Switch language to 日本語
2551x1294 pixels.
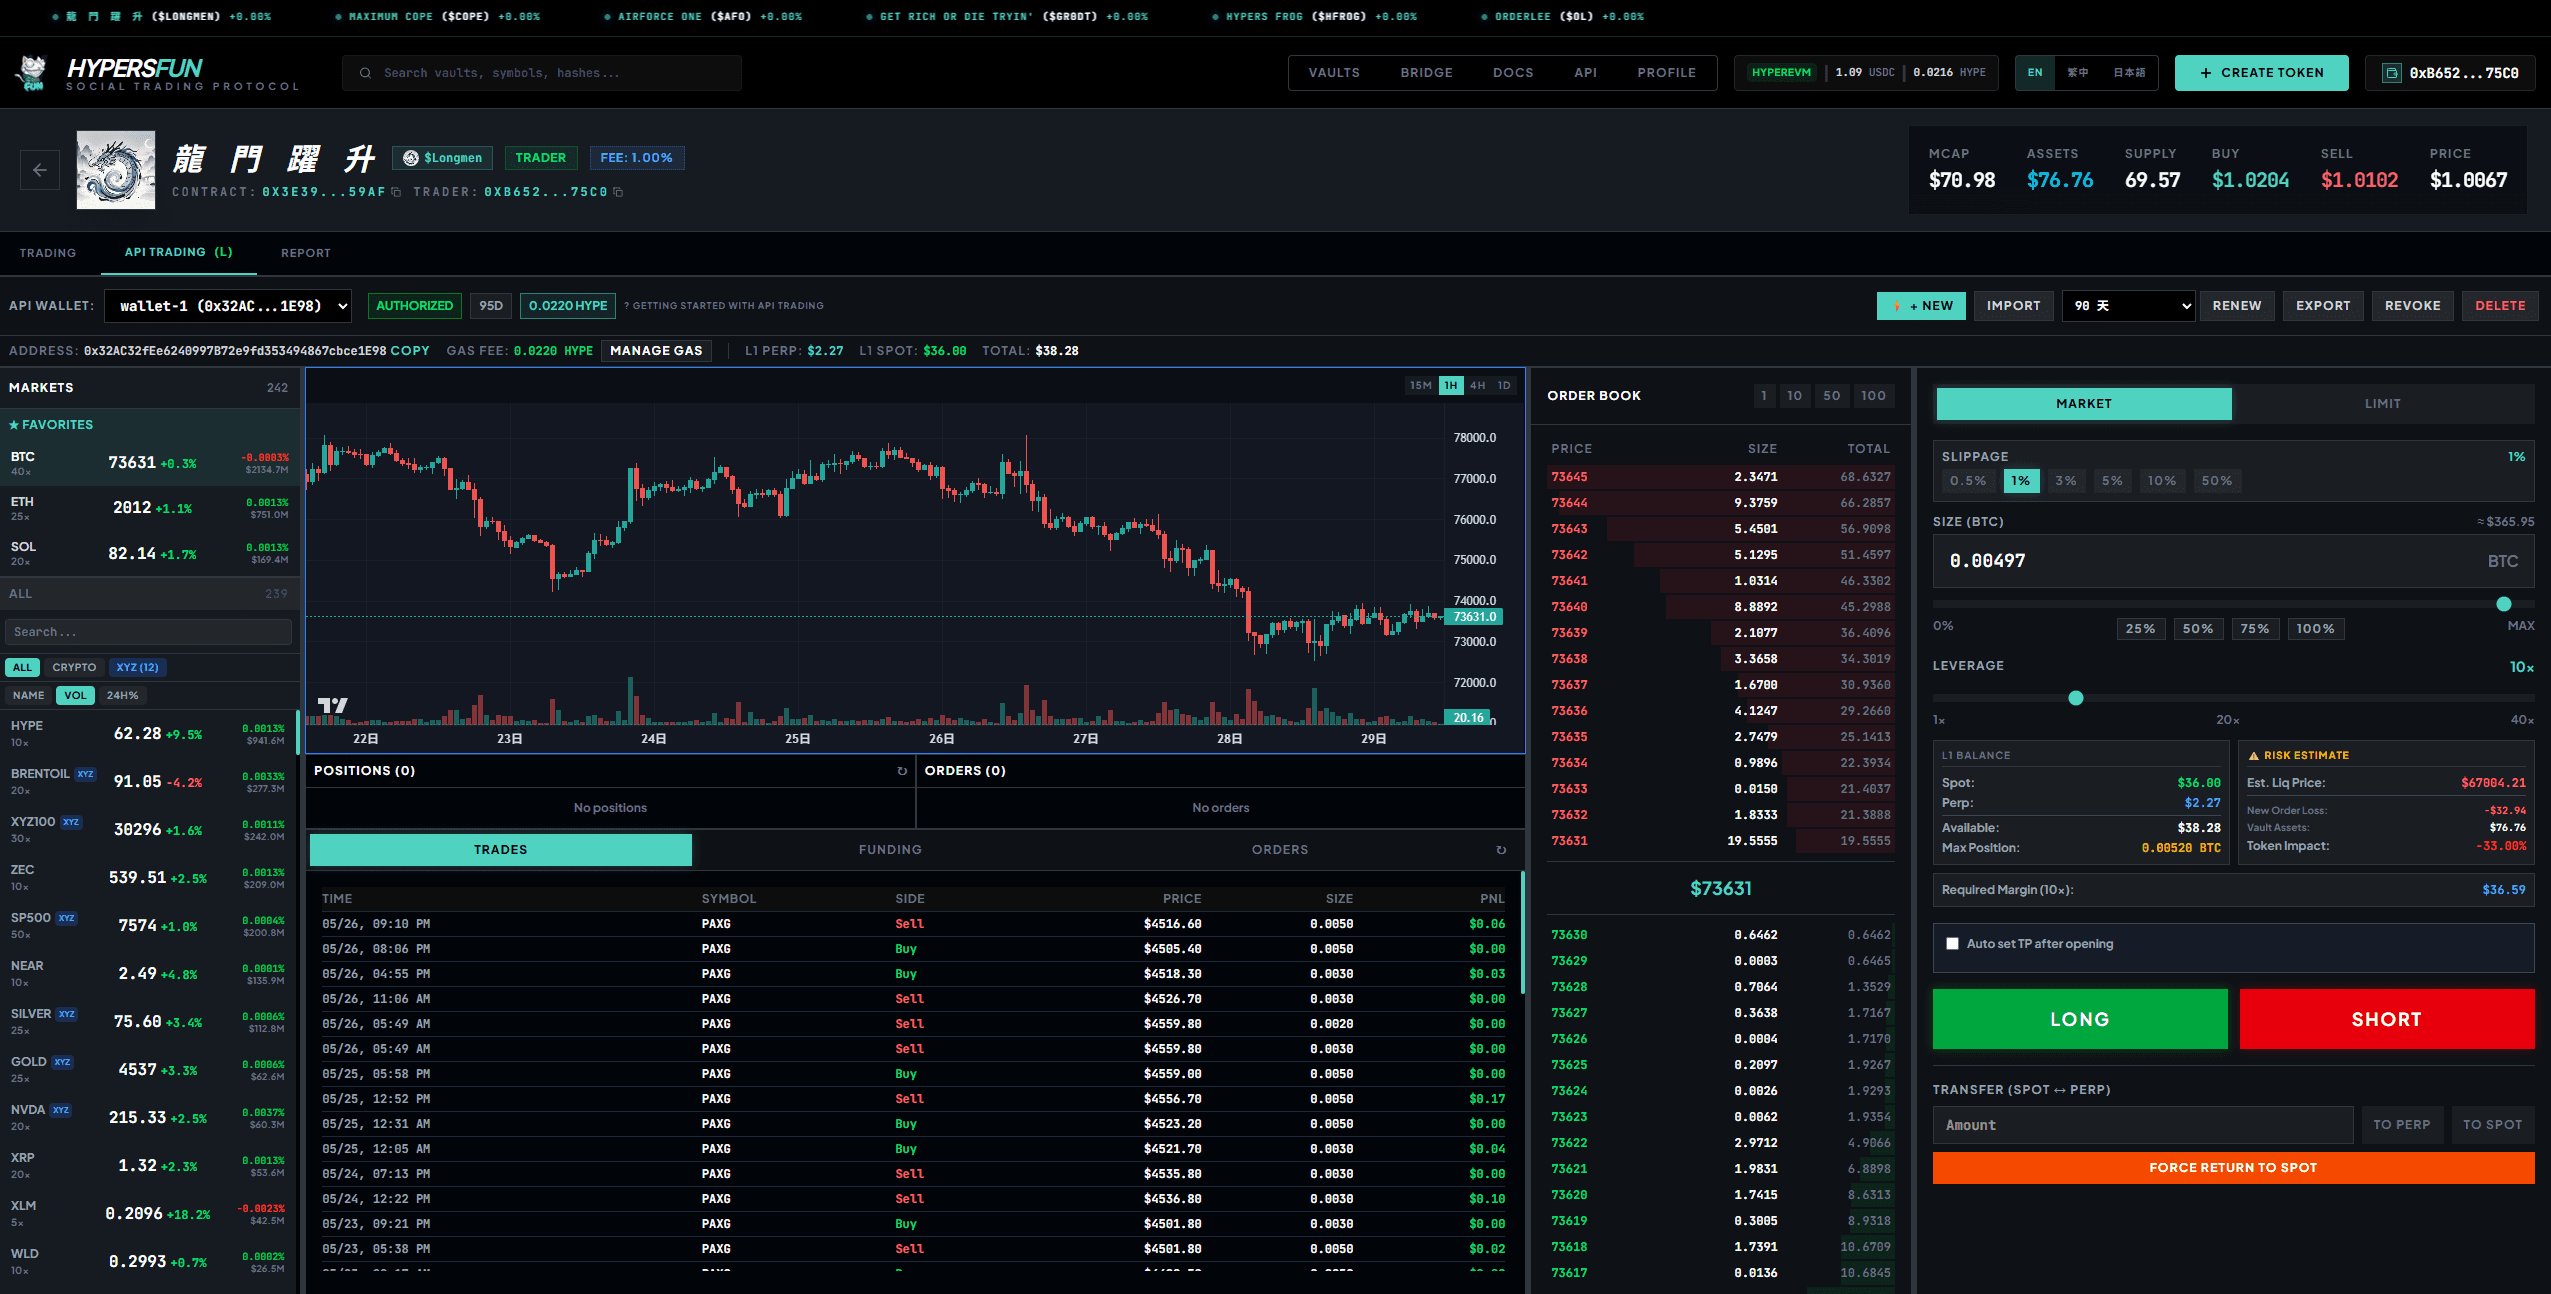pos(2129,73)
